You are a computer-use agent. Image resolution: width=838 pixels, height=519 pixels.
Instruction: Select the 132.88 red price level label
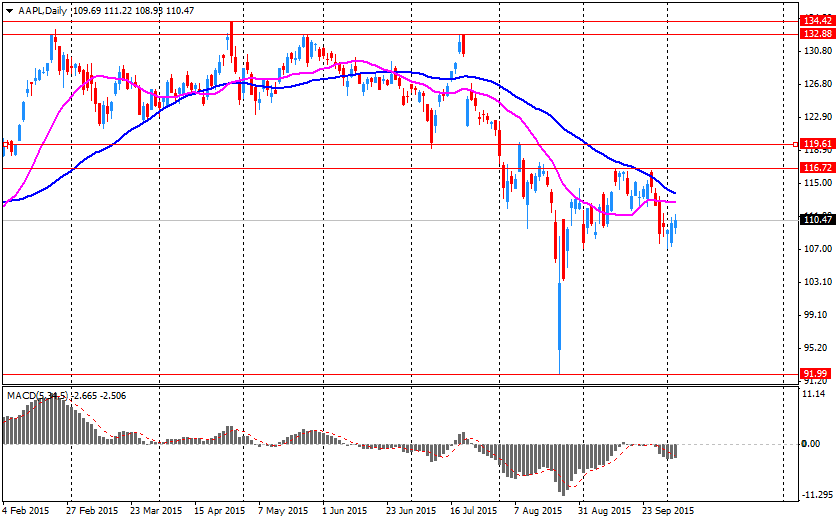[818, 34]
